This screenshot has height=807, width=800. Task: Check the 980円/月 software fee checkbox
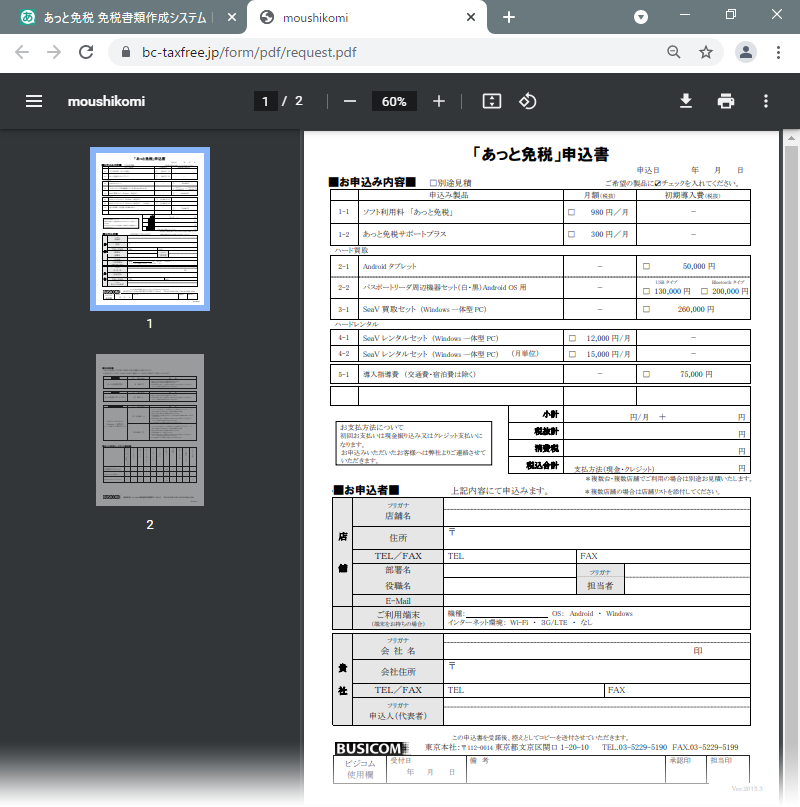click(572, 212)
